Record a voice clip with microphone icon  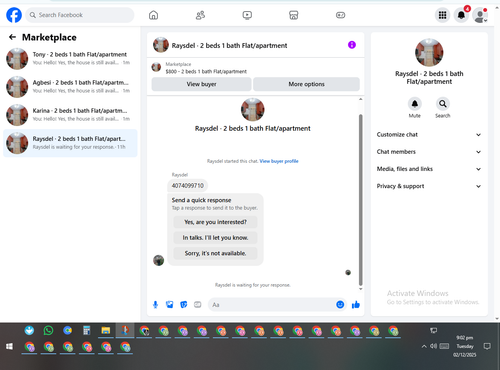(x=155, y=304)
